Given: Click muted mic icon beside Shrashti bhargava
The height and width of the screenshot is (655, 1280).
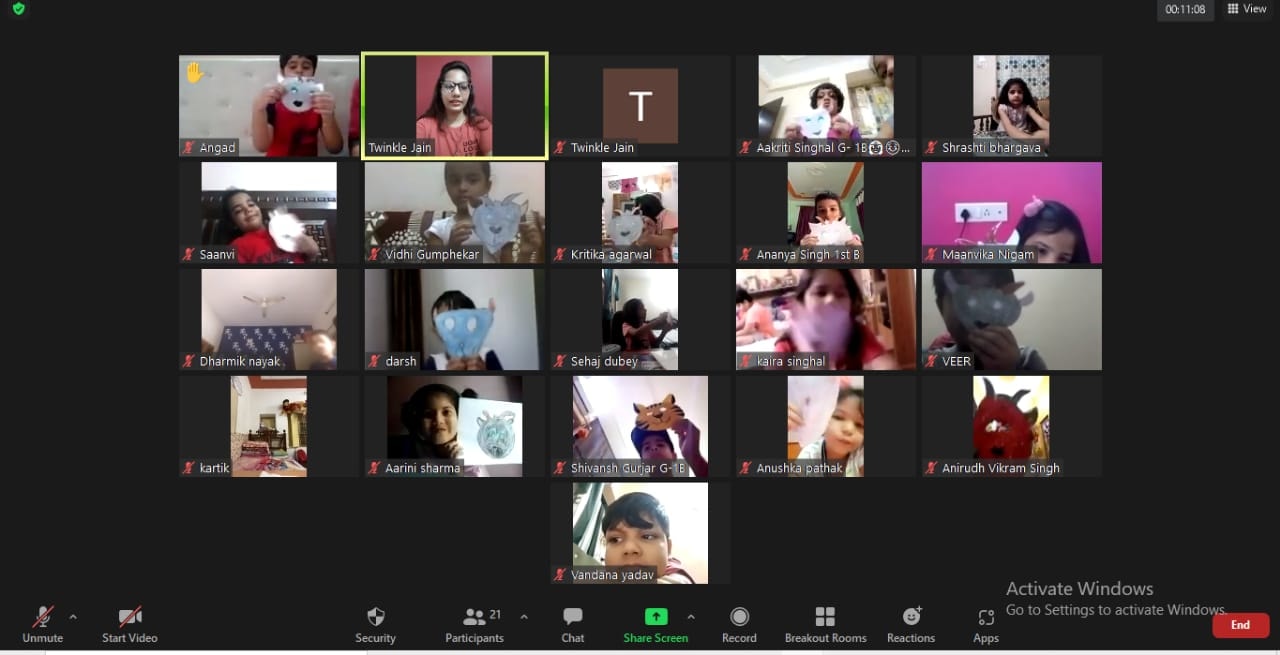Looking at the screenshot, I should click(x=932, y=148).
